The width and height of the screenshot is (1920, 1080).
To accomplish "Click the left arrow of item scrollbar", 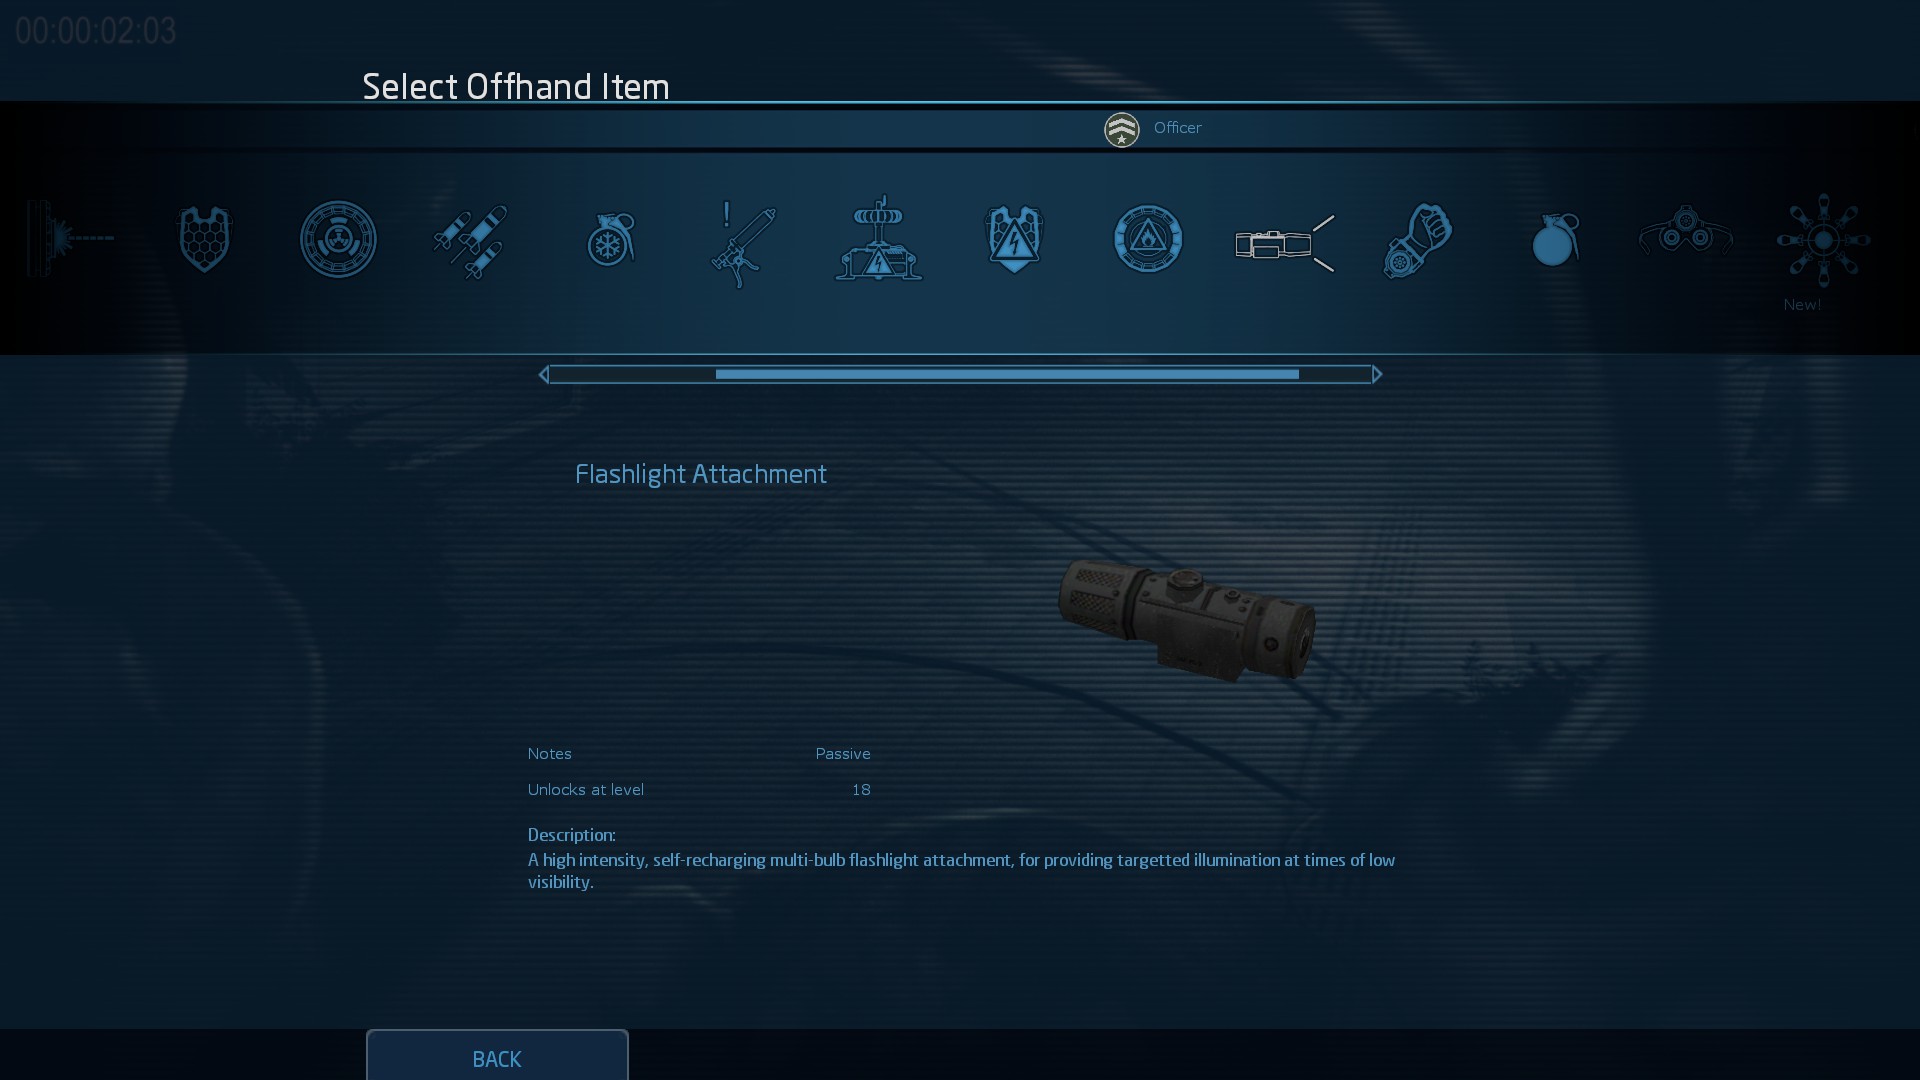I will point(543,374).
